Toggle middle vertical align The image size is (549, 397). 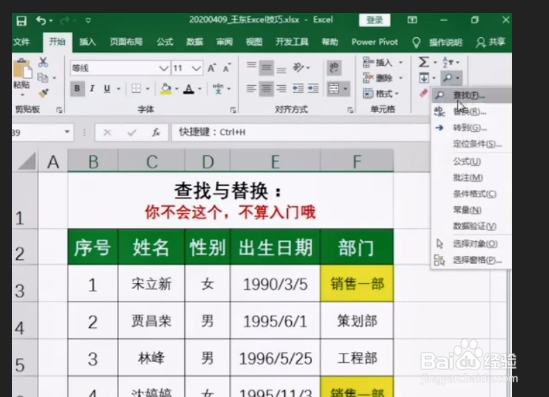tap(266, 68)
